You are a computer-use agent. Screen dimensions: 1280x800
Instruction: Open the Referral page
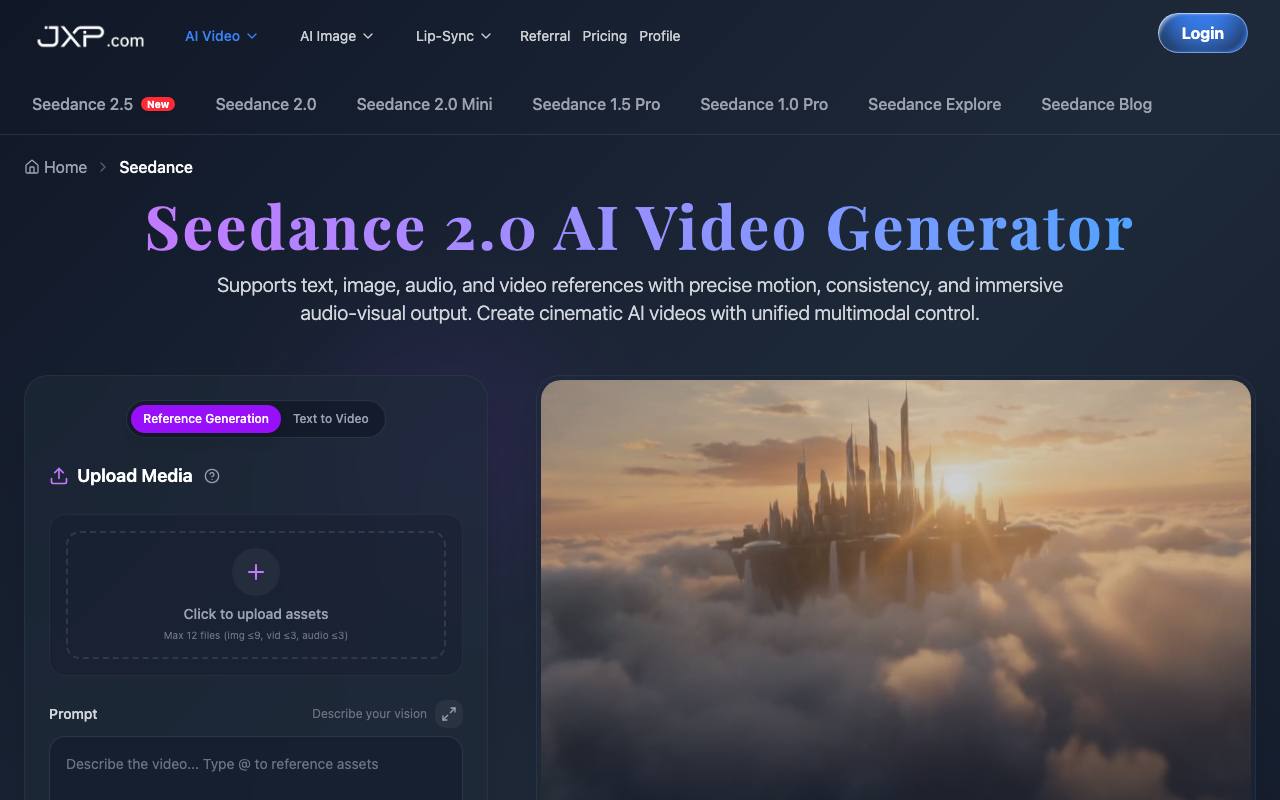pyautogui.click(x=545, y=36)
